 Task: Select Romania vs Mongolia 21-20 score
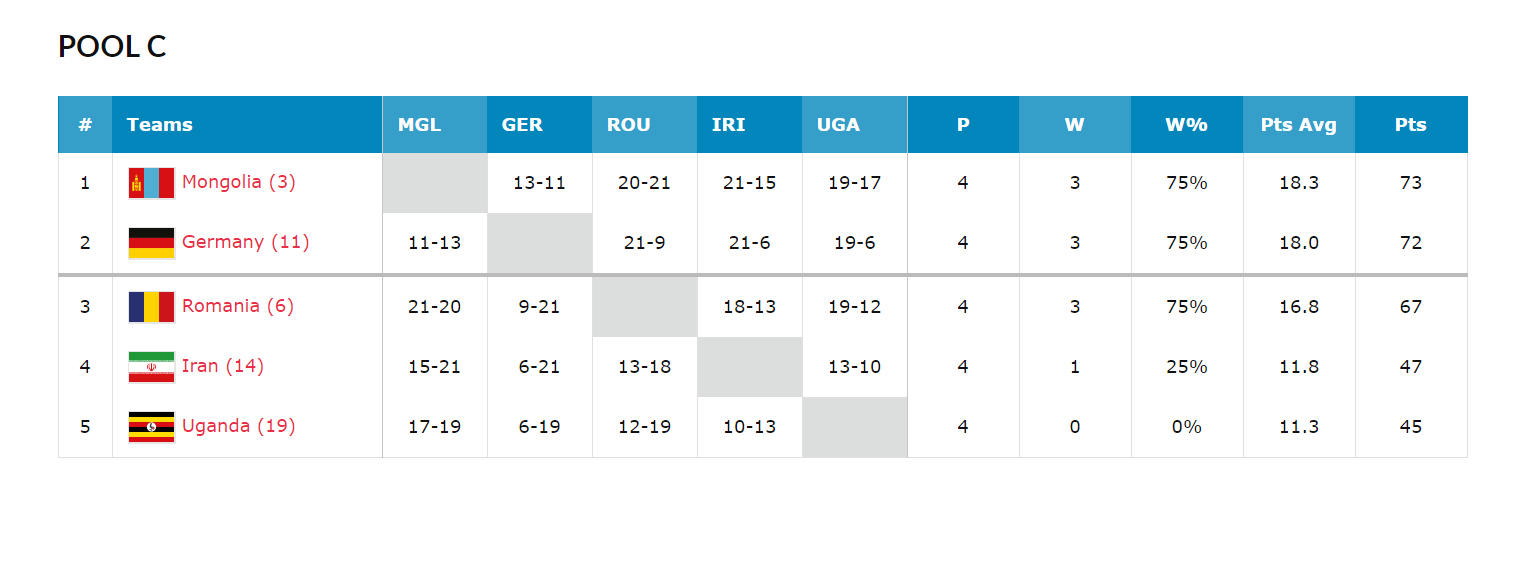pyautogui.click(x=434, y=307)
